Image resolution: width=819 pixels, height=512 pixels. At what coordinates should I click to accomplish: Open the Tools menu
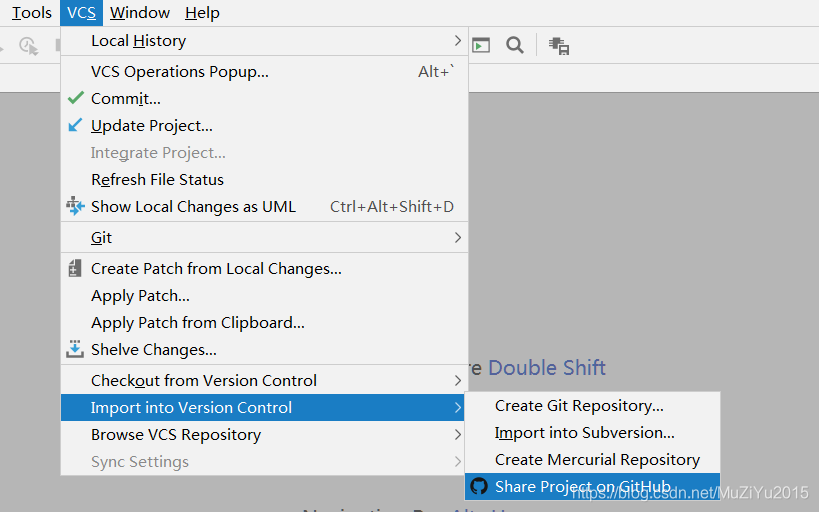(x=31, y=13)
